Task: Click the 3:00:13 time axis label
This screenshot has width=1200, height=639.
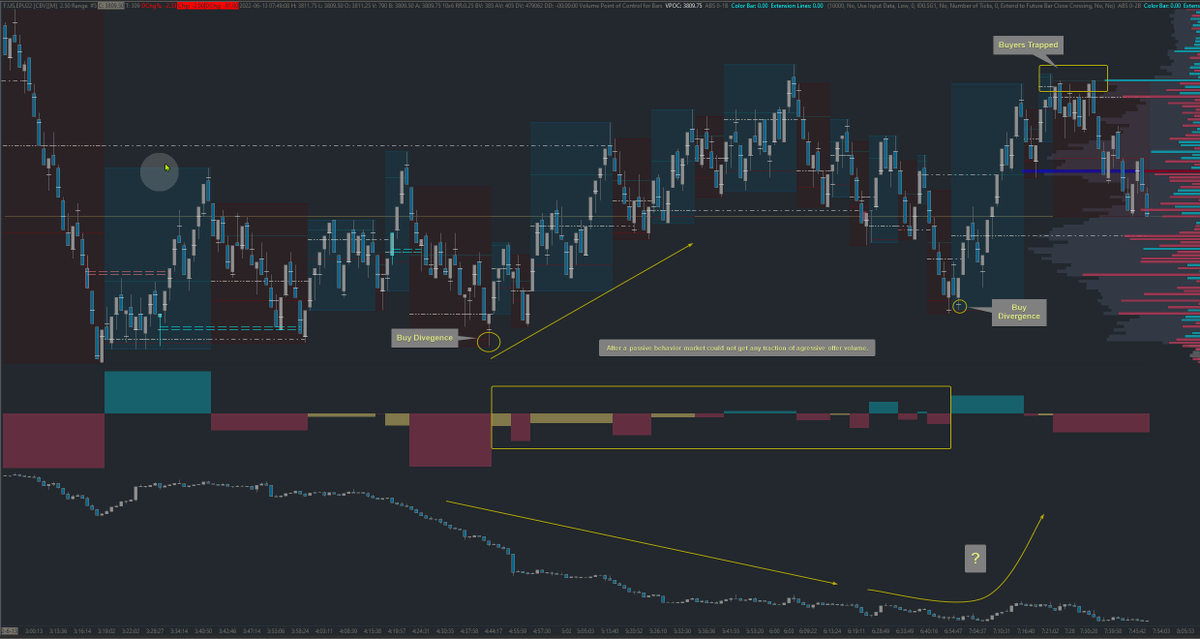Action: pos(34,631)
